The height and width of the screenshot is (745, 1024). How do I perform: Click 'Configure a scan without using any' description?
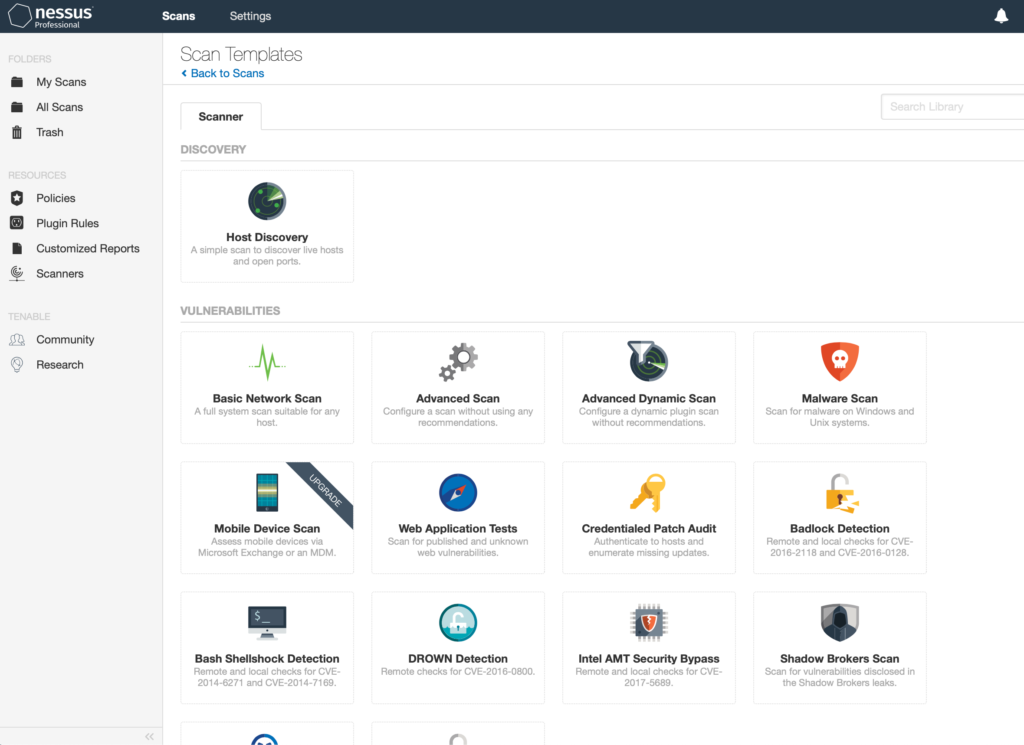click(x=458, y=417)
